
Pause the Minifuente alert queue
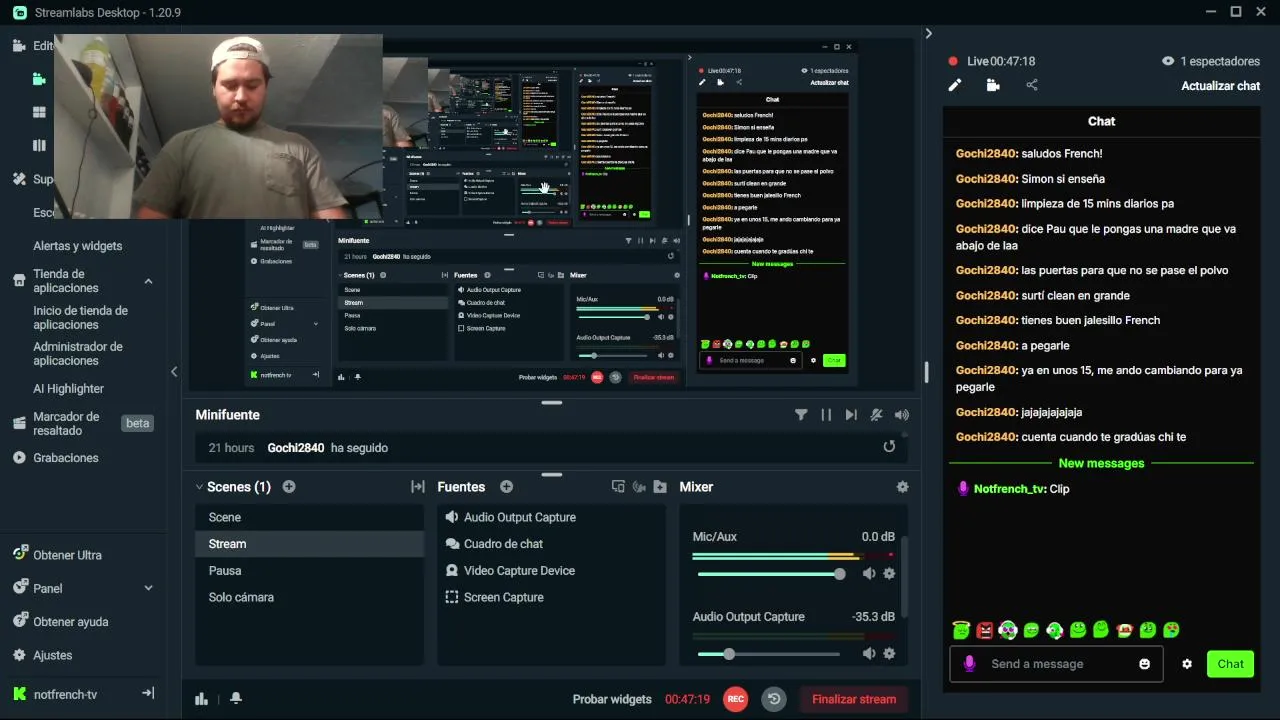pyautogui.click(x=826, y=415)
